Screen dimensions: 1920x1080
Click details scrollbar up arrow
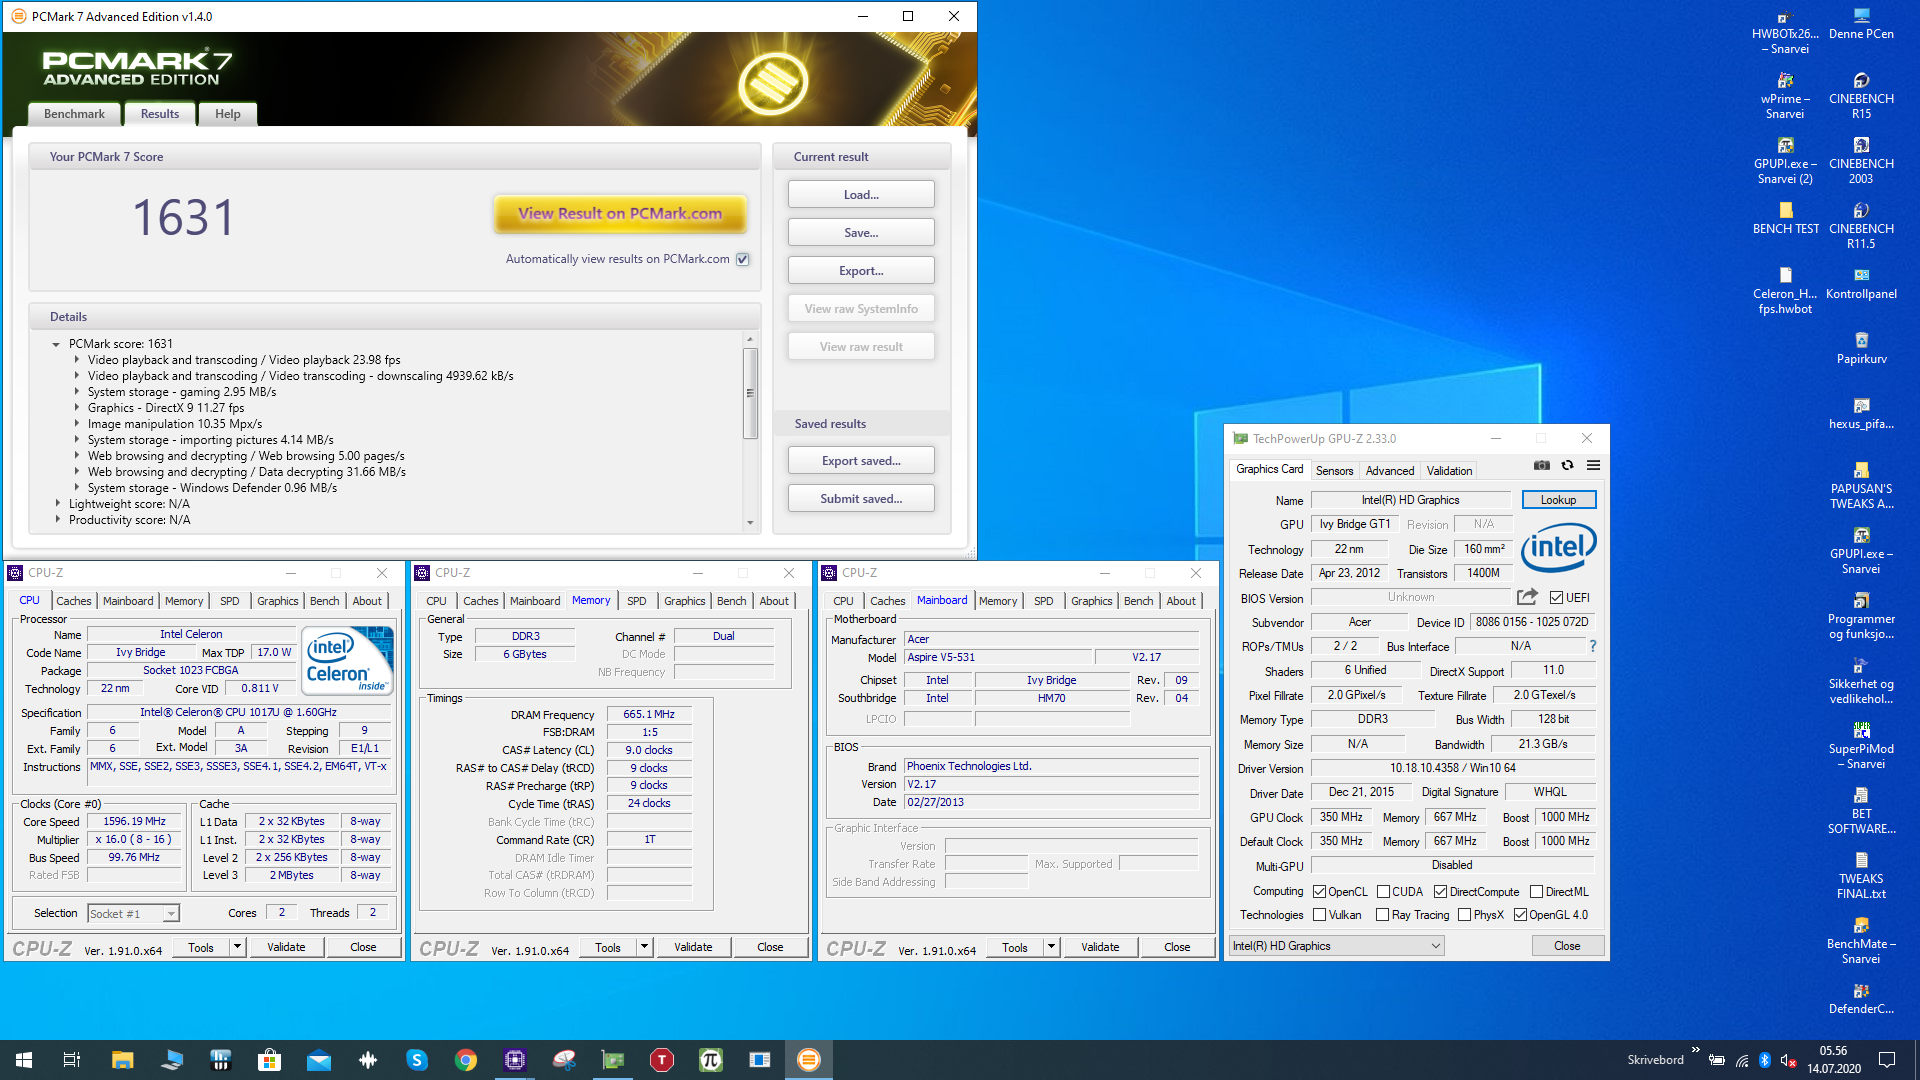(x=750, y=340)
